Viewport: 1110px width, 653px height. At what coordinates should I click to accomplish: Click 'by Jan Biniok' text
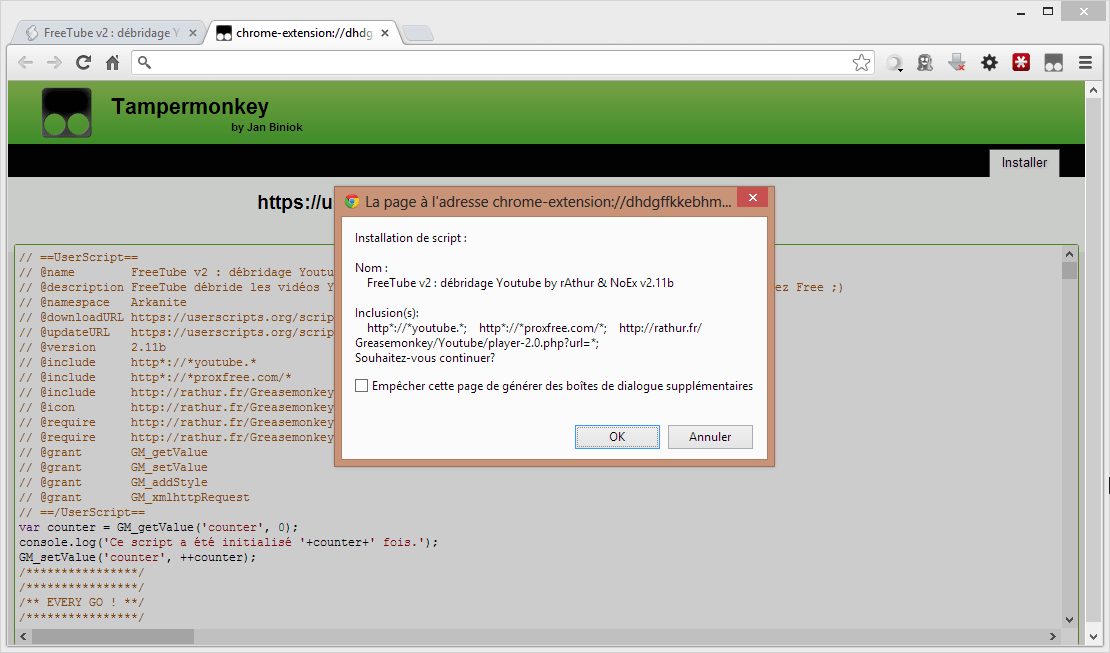tap(267, 127)
